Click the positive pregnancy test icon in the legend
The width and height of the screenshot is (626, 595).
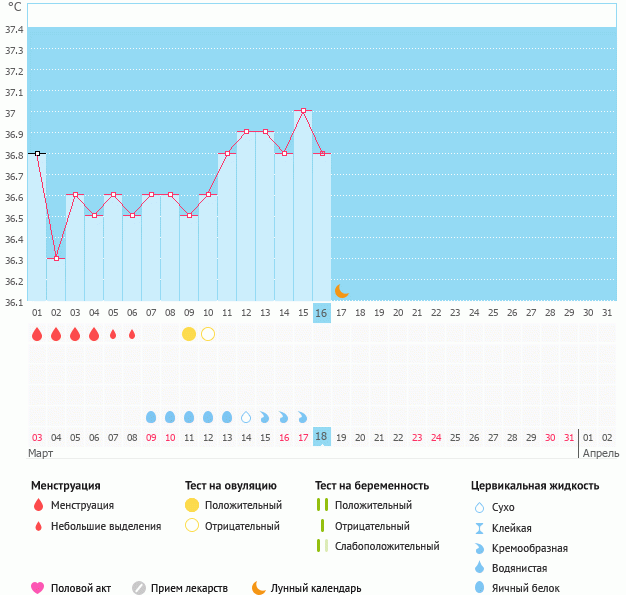(321, 506)
